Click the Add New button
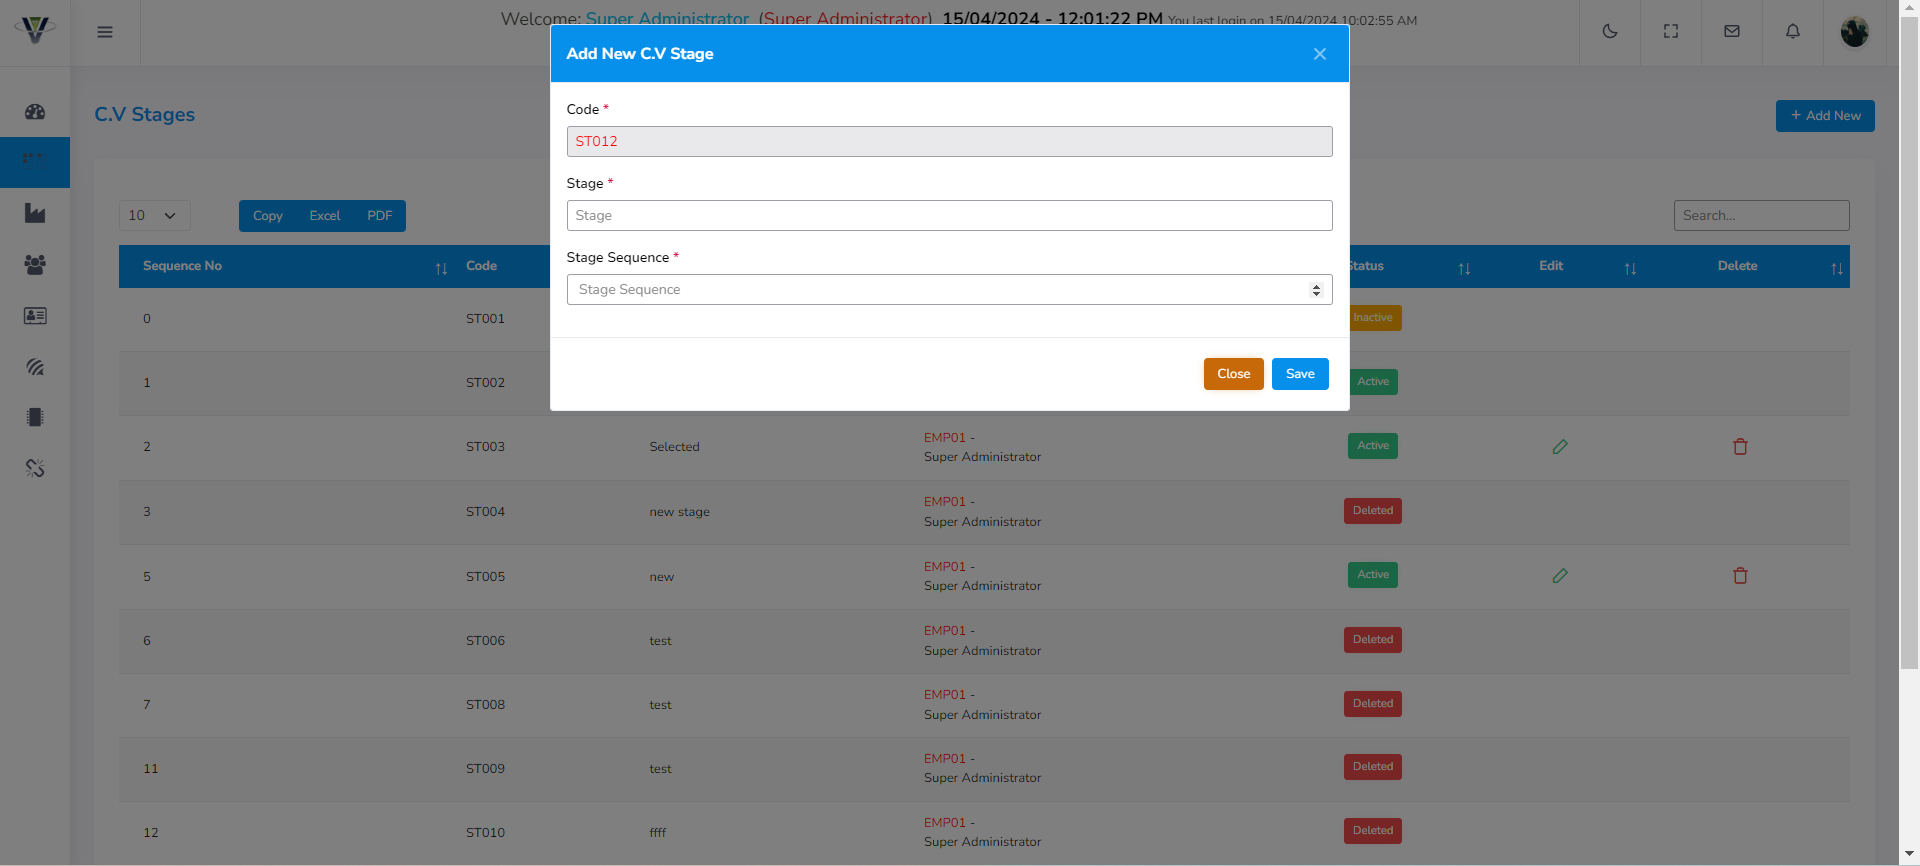Screen dimensions: 1920x866 pyautogui.click(x=1825, y=116)
